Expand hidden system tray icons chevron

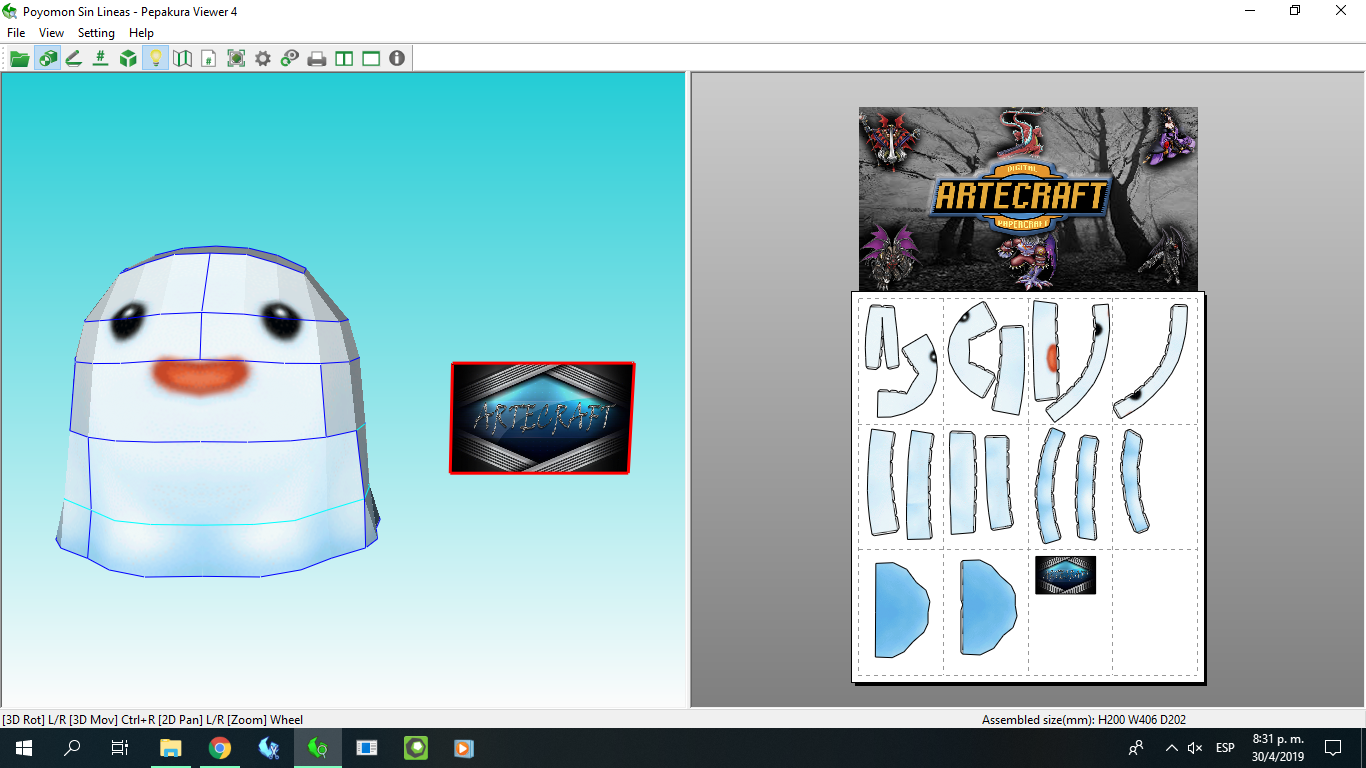(1171, 748)
